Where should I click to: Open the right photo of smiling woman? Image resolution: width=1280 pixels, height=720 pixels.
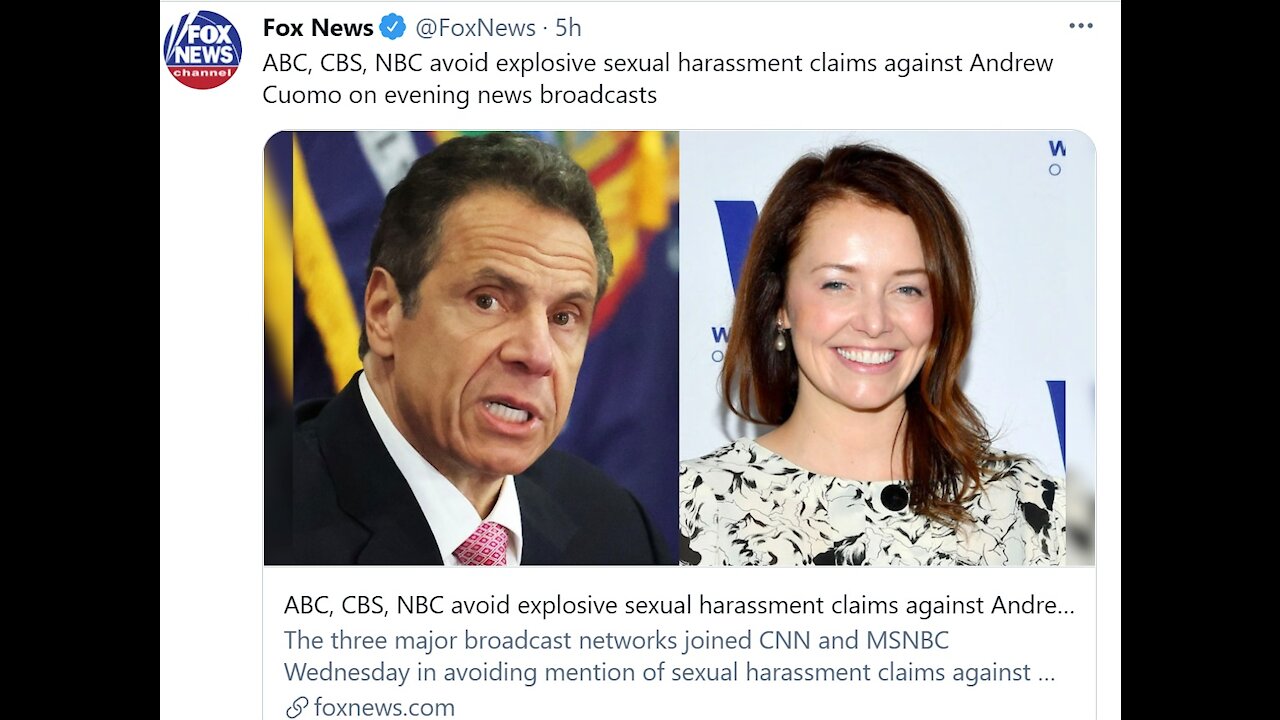pos(887,348)
